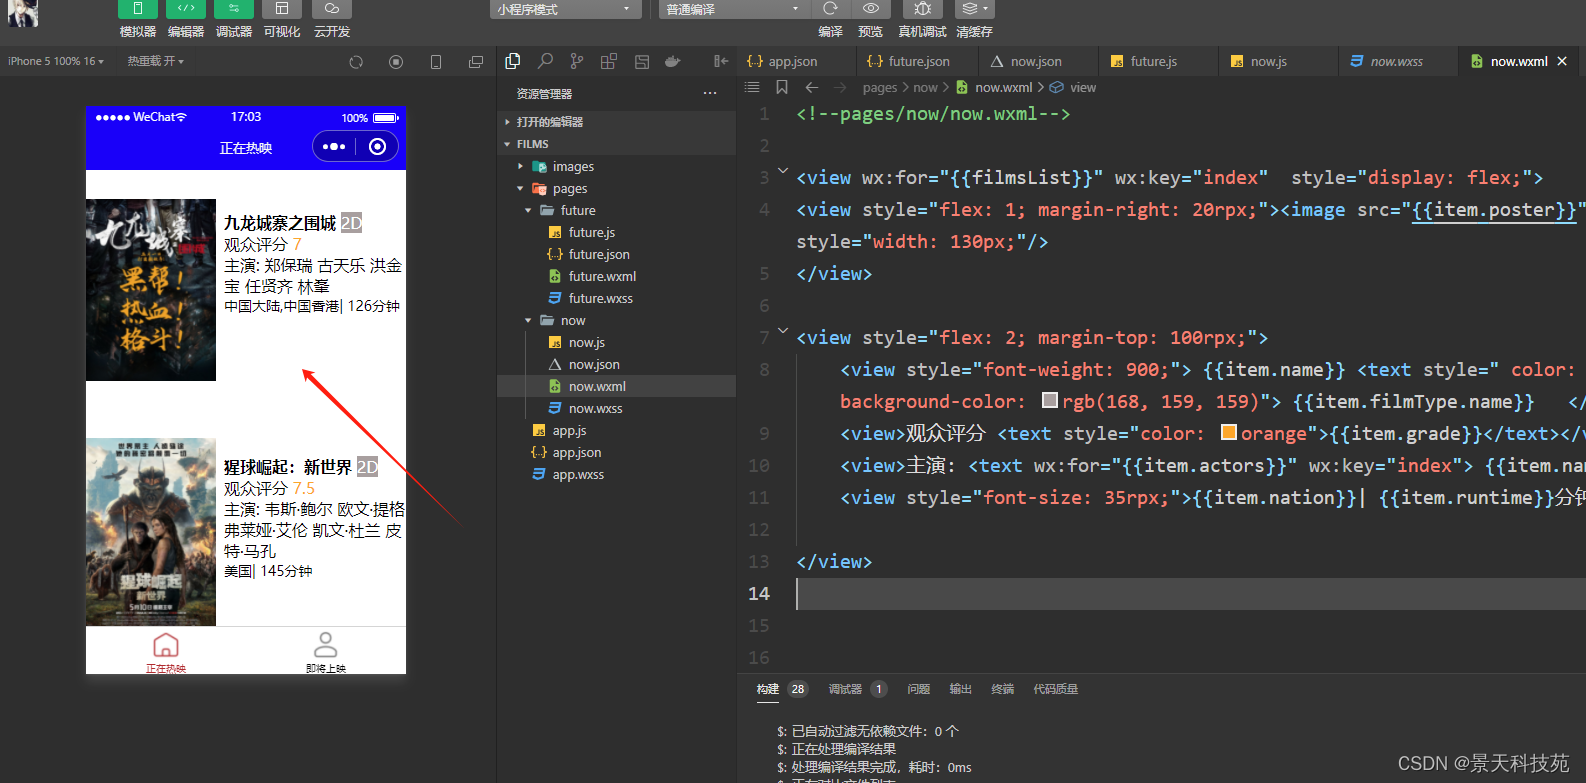Expand the 打开的编辑器 section

[616, 122]
